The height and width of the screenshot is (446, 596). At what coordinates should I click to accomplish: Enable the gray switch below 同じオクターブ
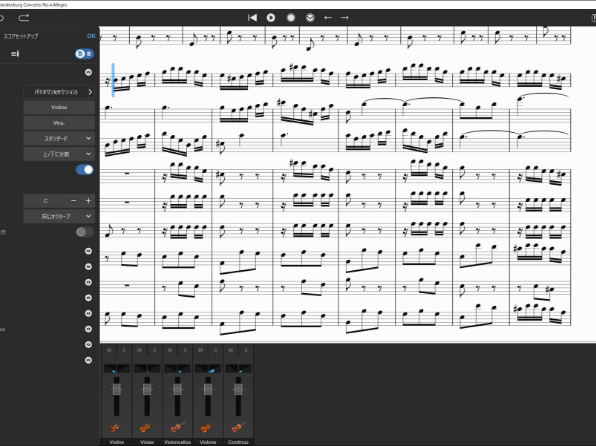click(84, 232)
